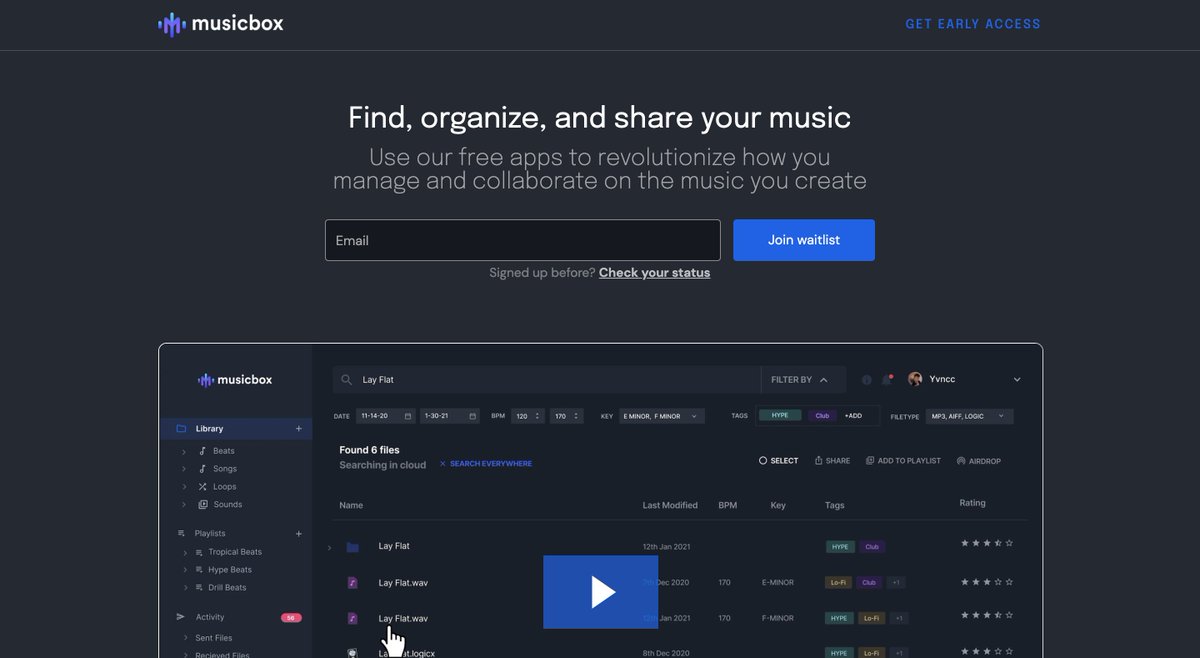Sort by the Last Modified column header
This screenshot has width=1200, height=658.
point(670,505)
